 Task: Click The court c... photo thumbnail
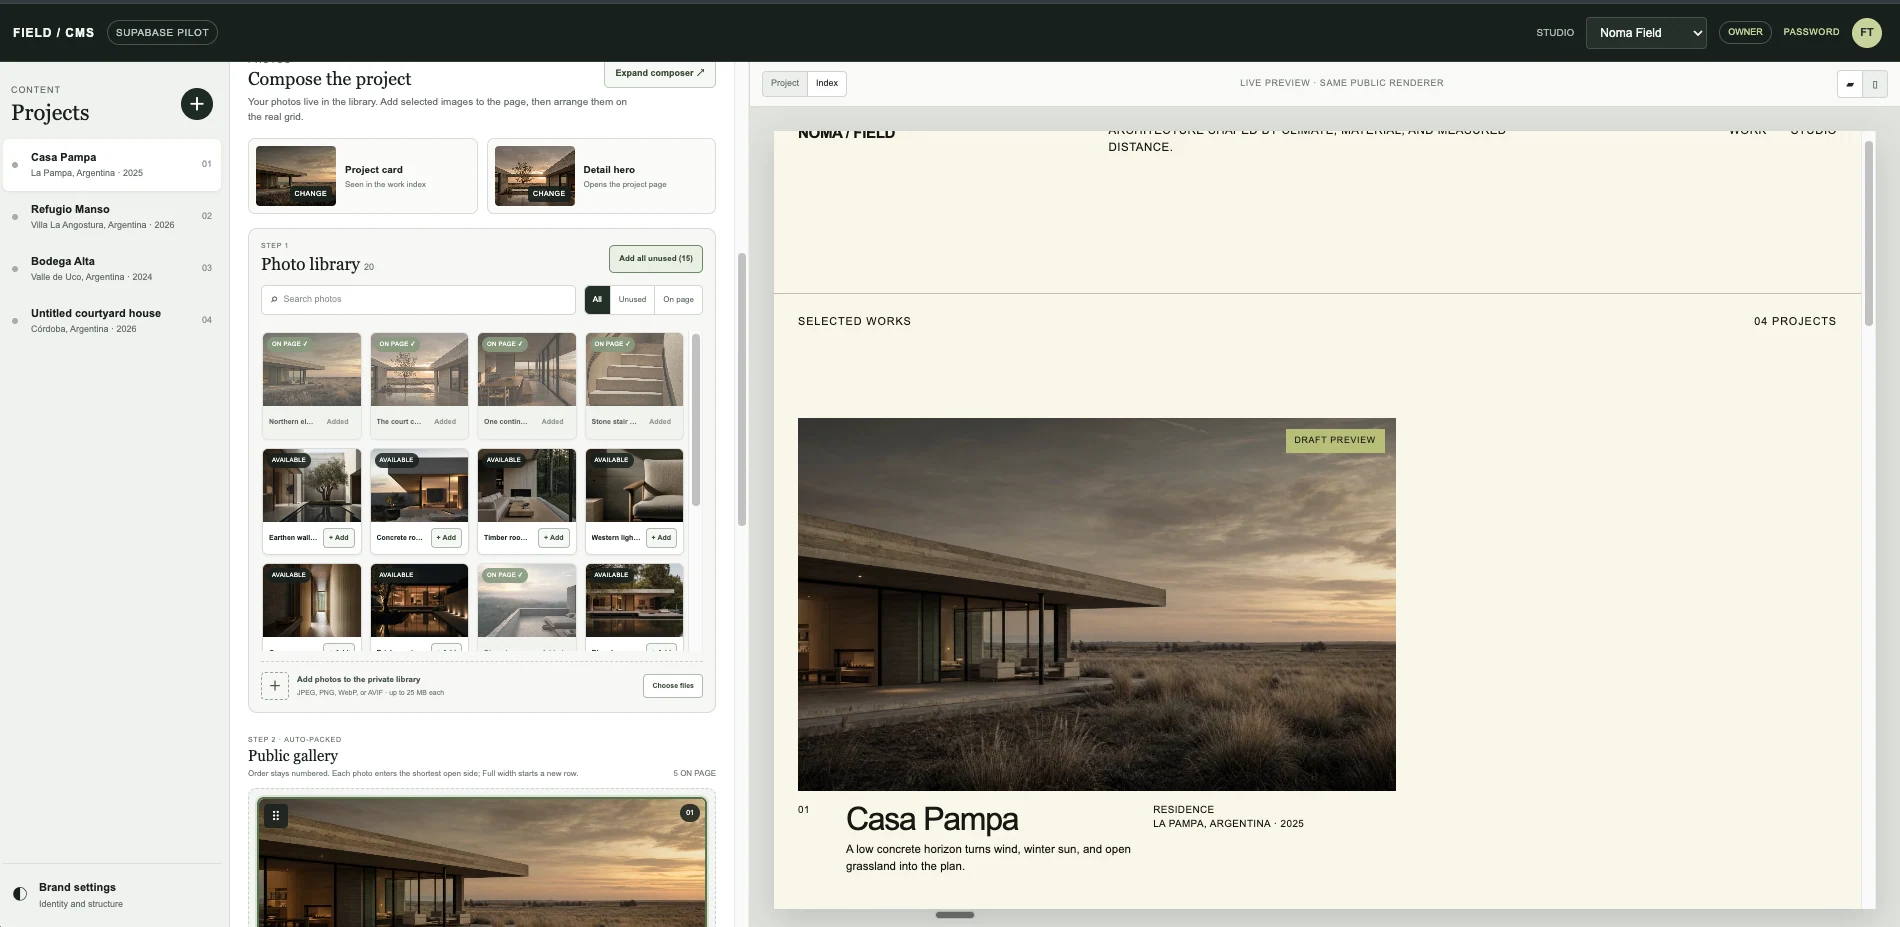[x=419, y=370]
